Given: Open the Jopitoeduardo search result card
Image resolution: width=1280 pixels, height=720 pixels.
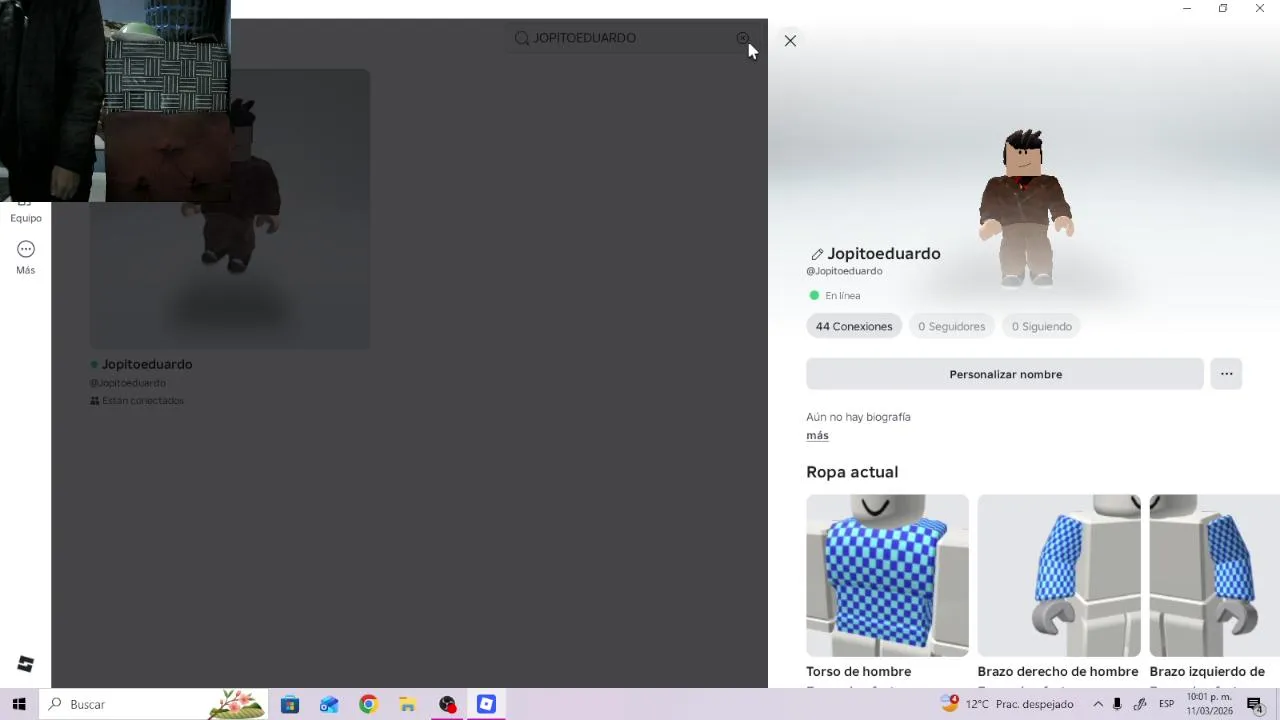Looking at the screenshot, I should pos(230,238).
